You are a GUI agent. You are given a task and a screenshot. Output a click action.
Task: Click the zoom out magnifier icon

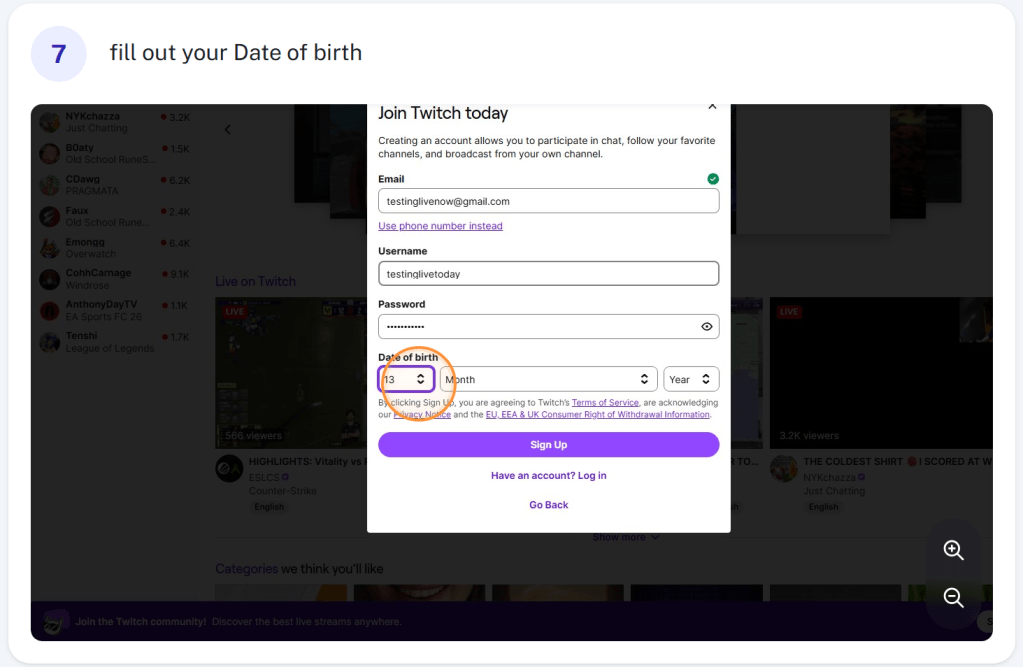(x=953, y=597)
